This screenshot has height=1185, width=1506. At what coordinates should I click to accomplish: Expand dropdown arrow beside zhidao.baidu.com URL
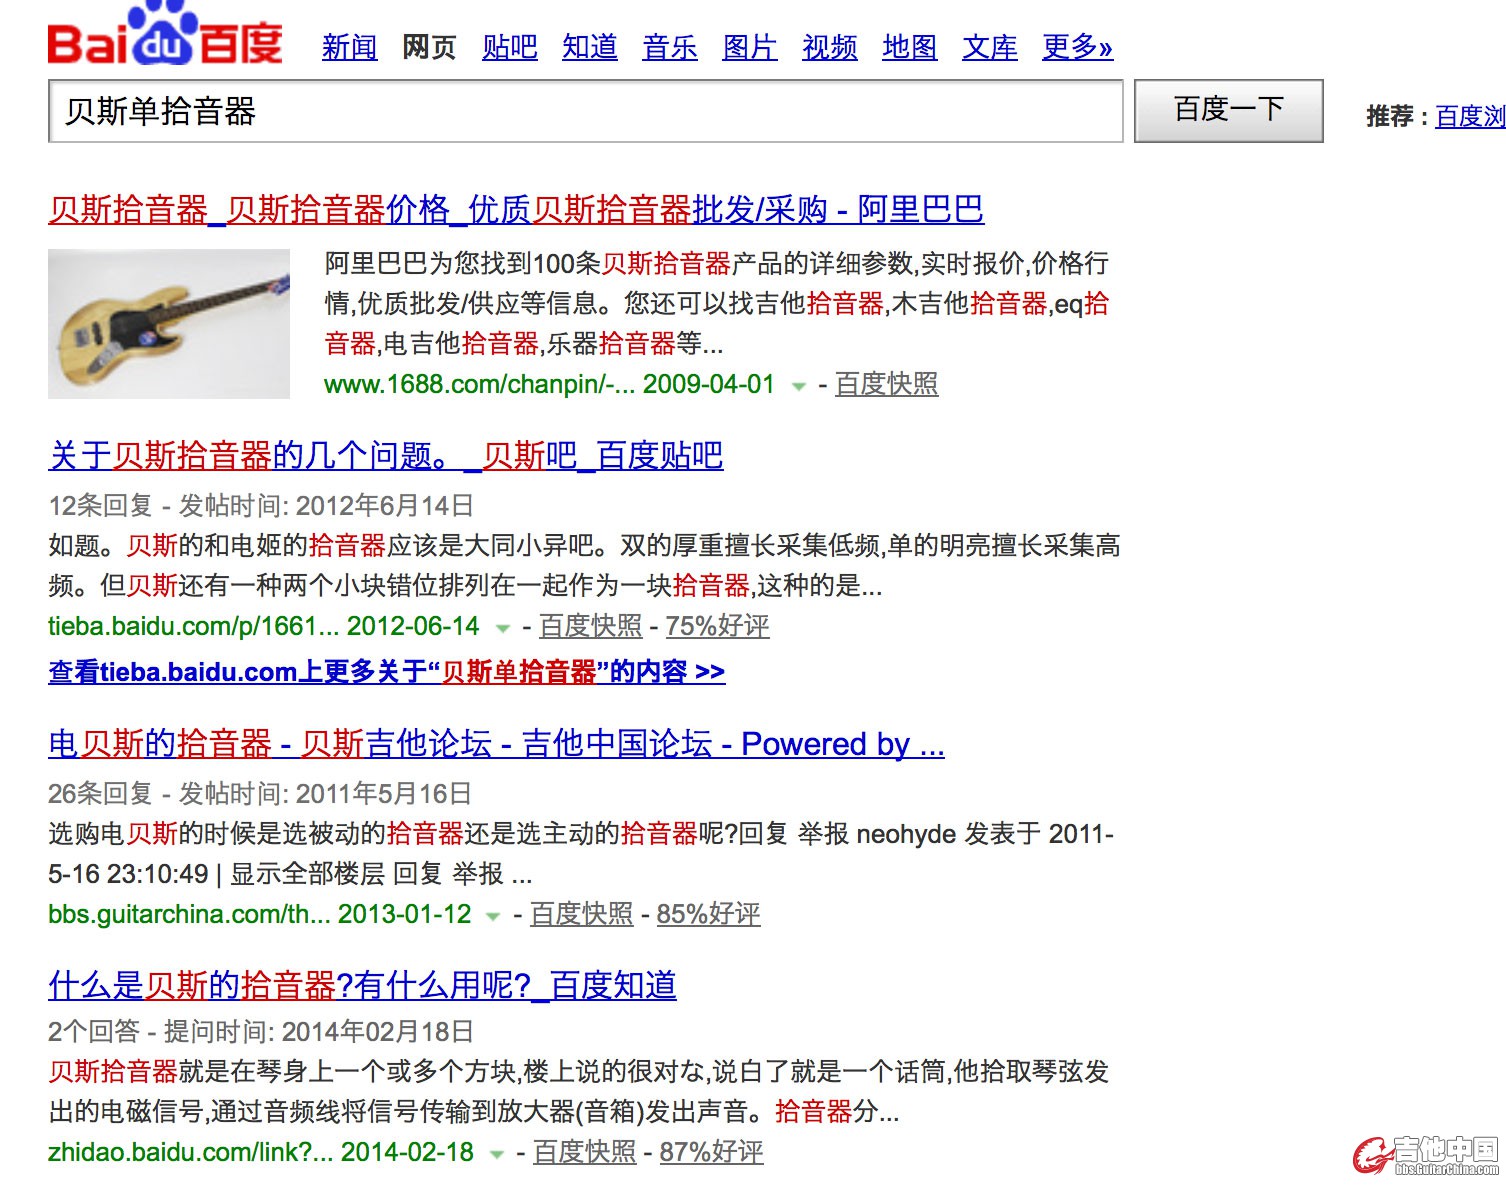tap(496, 1154)
